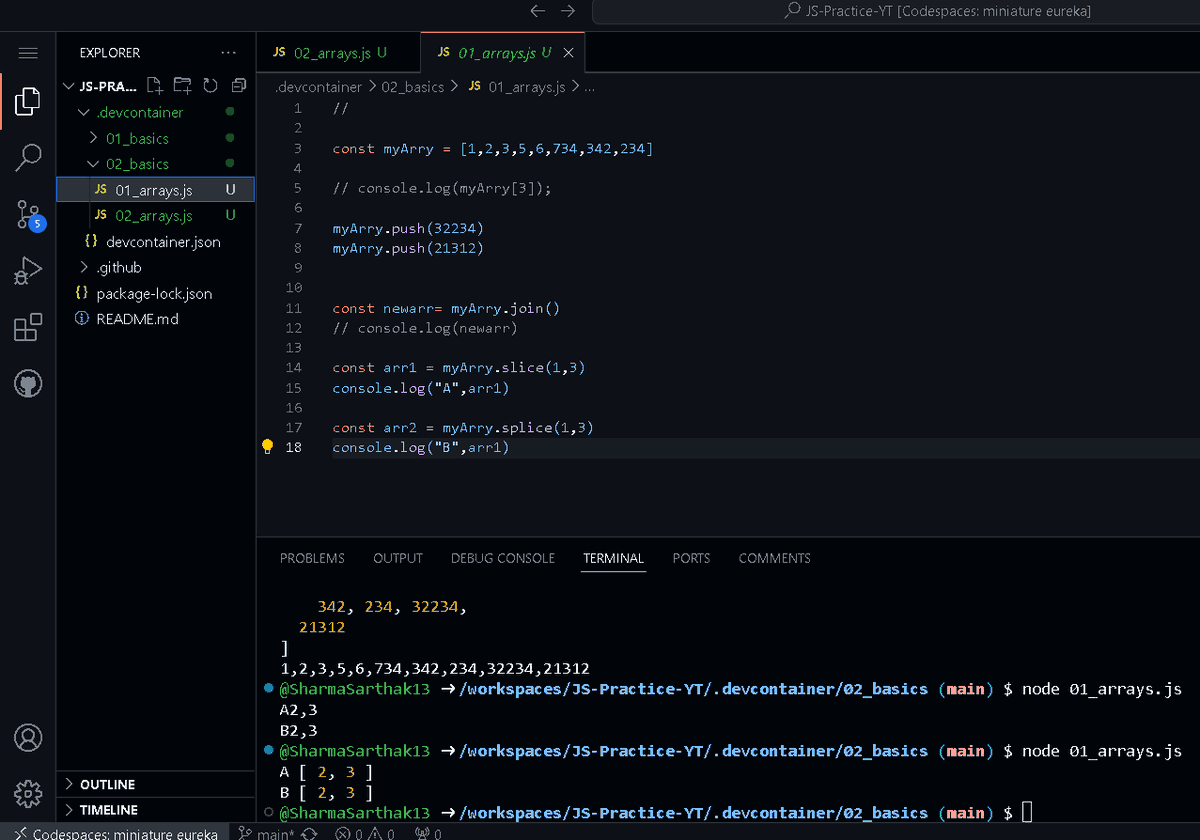The height and width of the screenshot is (840, 1200).
Task: Create a new folder in the Explorer
Action: [182, 86]
